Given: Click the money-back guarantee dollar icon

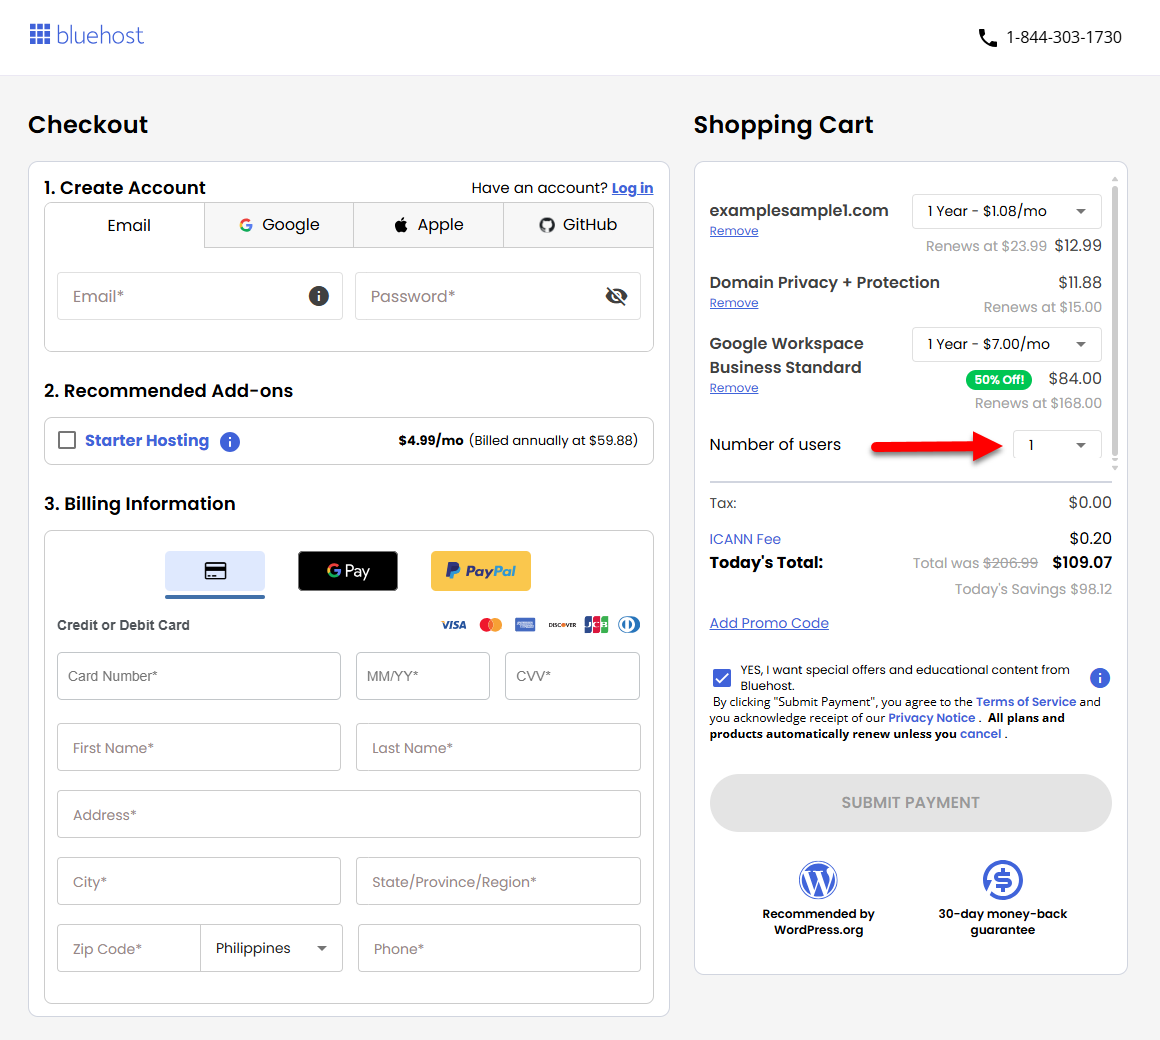Looking at the screenshot, I should 1002,880.
